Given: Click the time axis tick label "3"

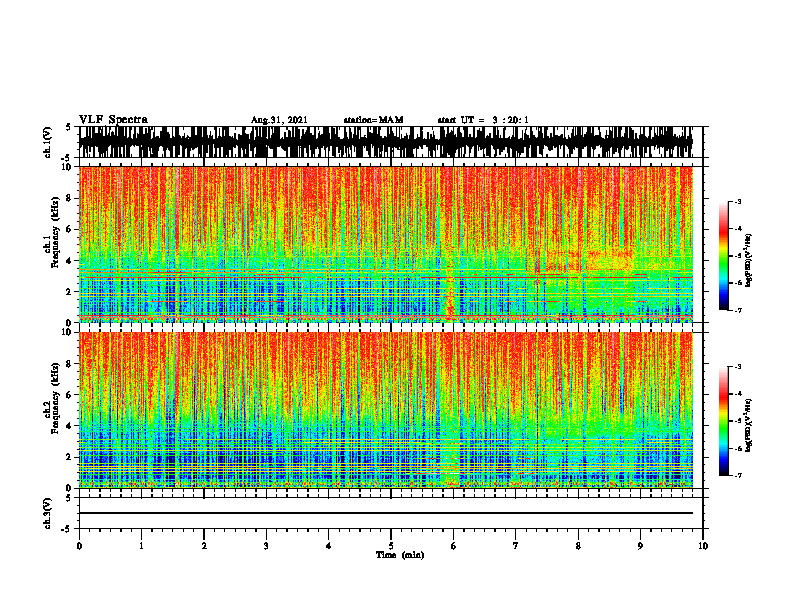Looking at the screenshot, I should tap(266, 546).
